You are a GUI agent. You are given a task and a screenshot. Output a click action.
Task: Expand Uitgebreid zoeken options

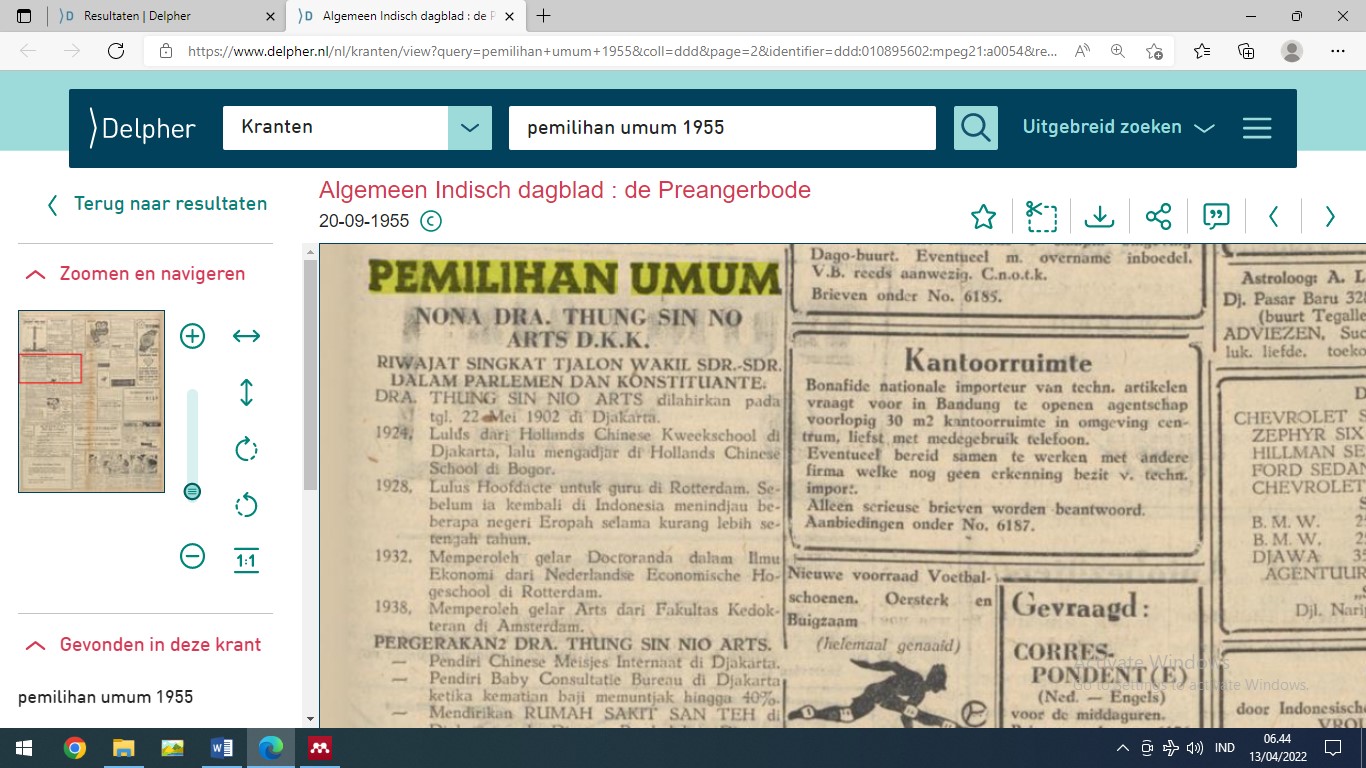1117,127
